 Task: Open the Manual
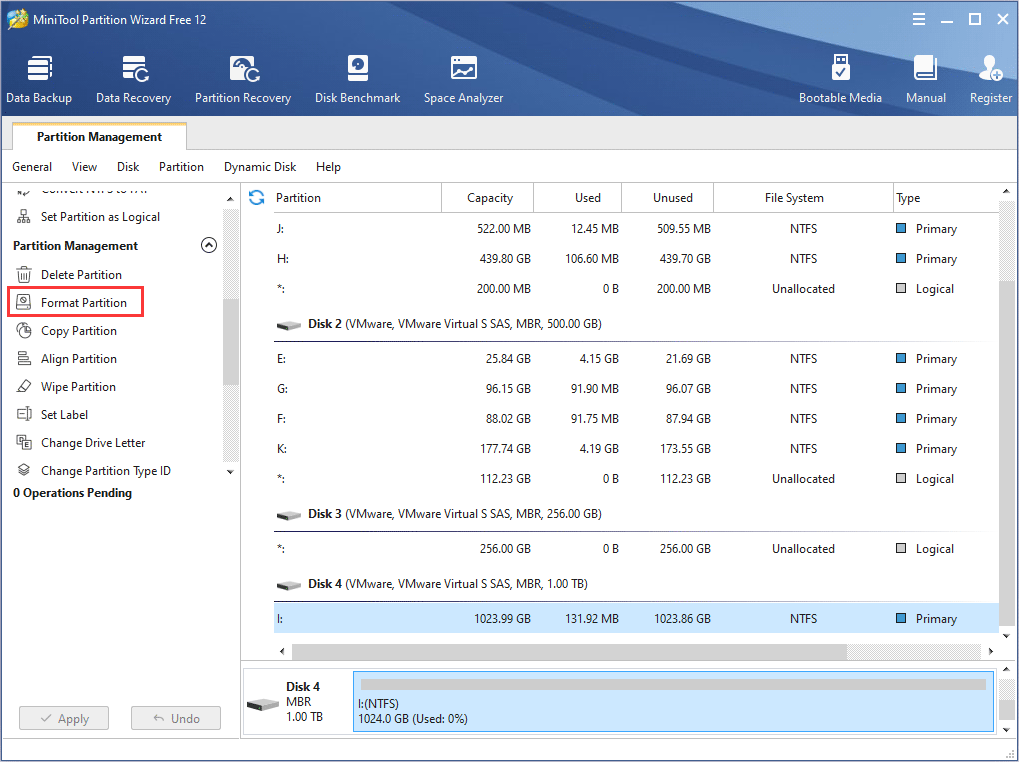click(x=925, y=79)
